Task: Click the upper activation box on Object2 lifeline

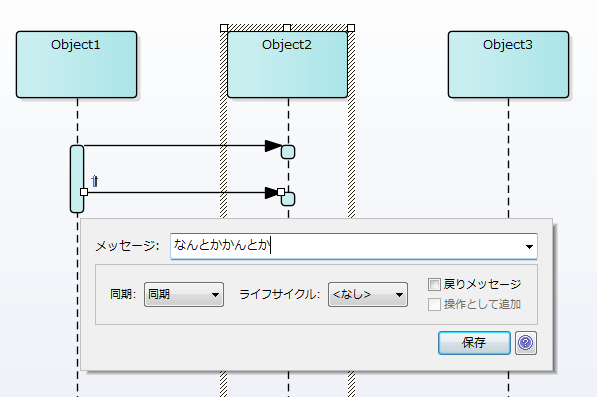Action: (x=288, y=152)
